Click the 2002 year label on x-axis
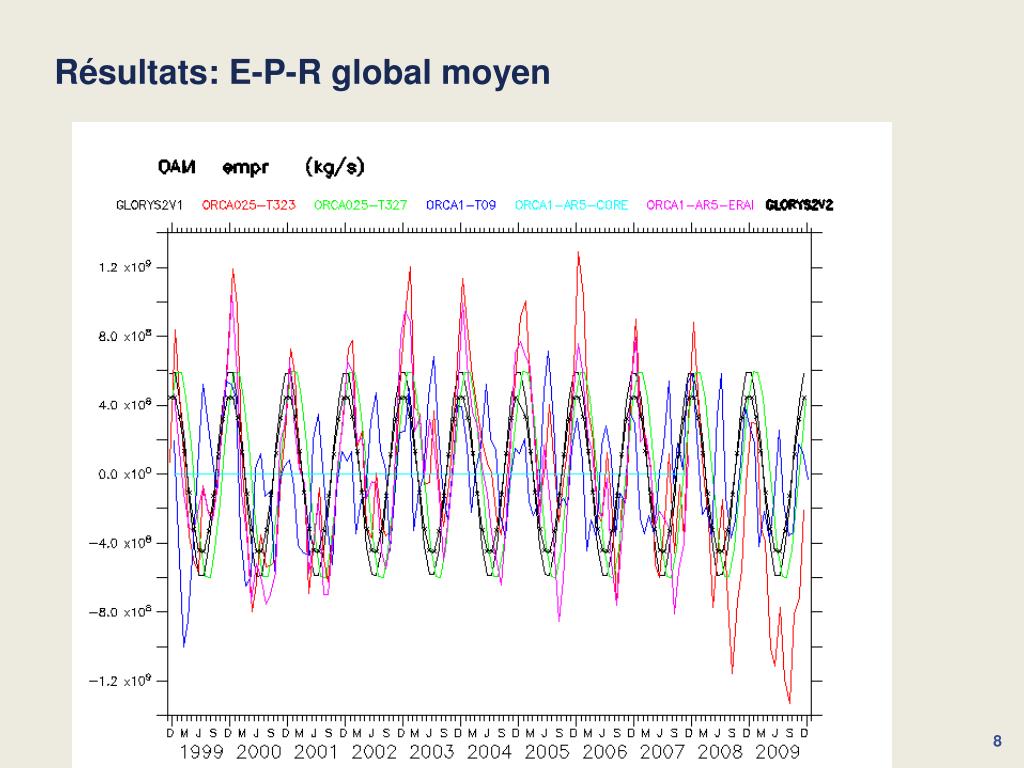The image size is (1024, 768). click(x=374, y=752)
